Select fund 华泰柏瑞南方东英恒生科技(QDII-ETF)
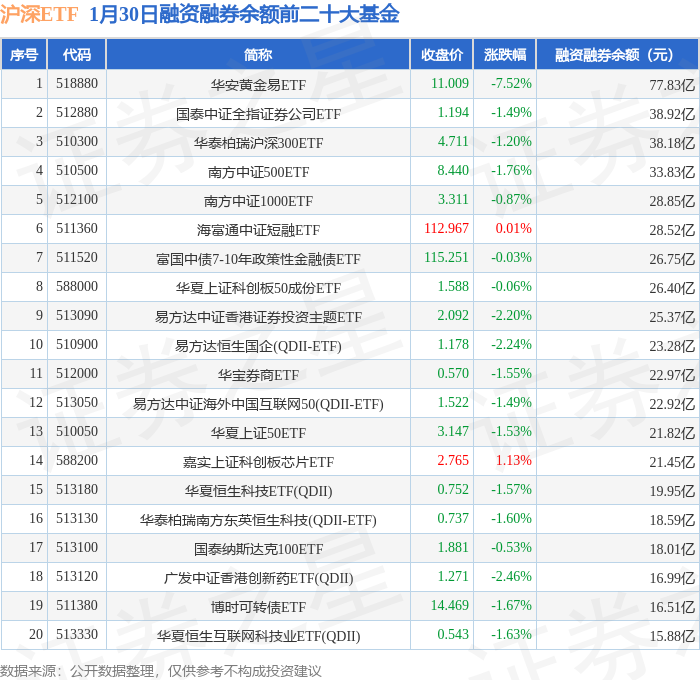The width and height of the screenshot is (700, 680). pos(258,520)
